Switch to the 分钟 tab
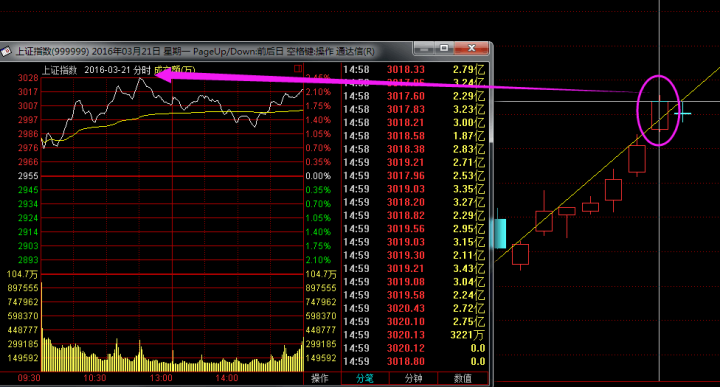This screenshot has height=387, width=720. point(413,378)
